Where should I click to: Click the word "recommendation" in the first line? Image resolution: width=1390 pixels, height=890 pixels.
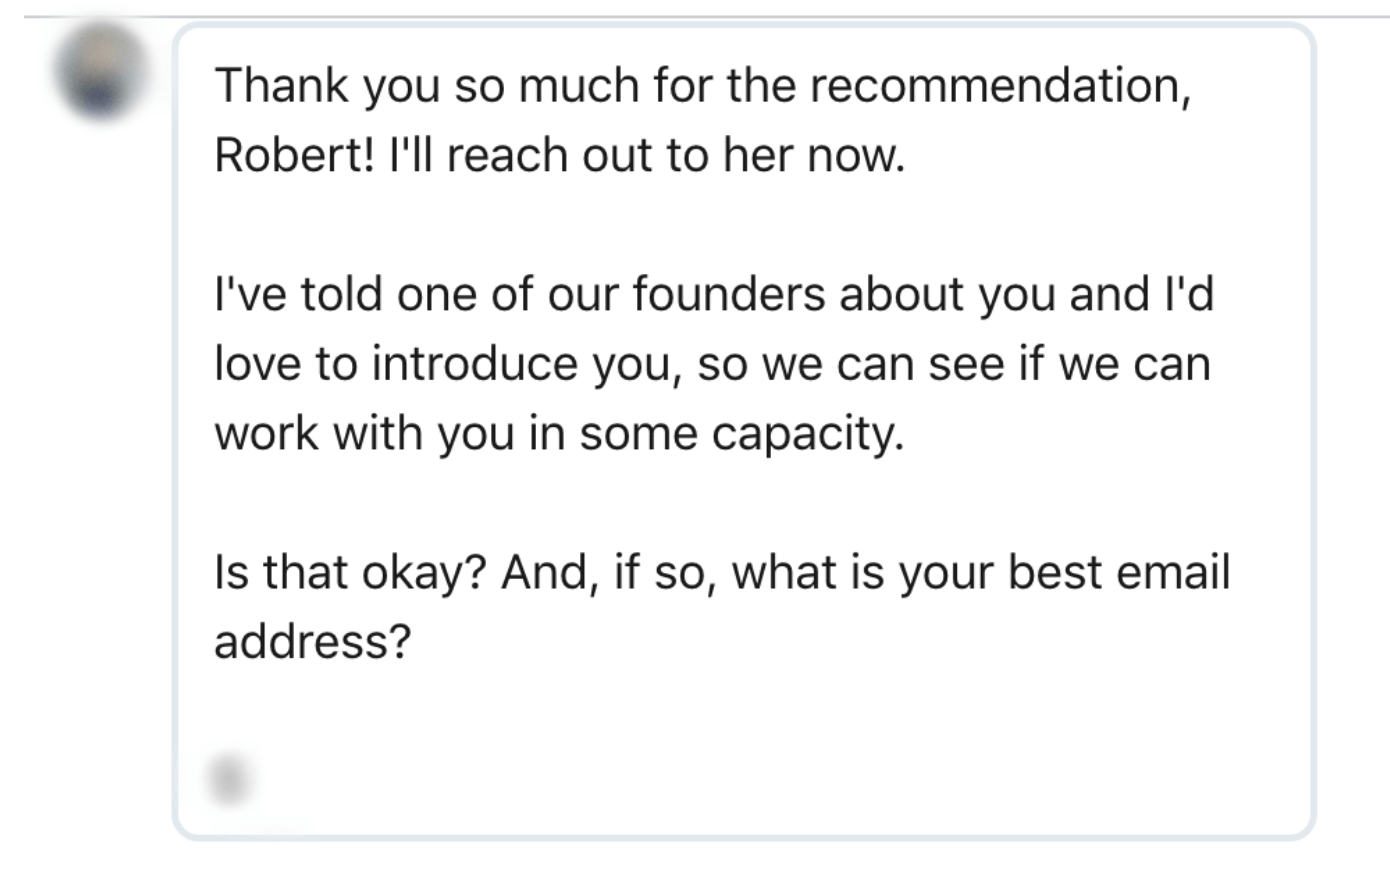[995, 86]
